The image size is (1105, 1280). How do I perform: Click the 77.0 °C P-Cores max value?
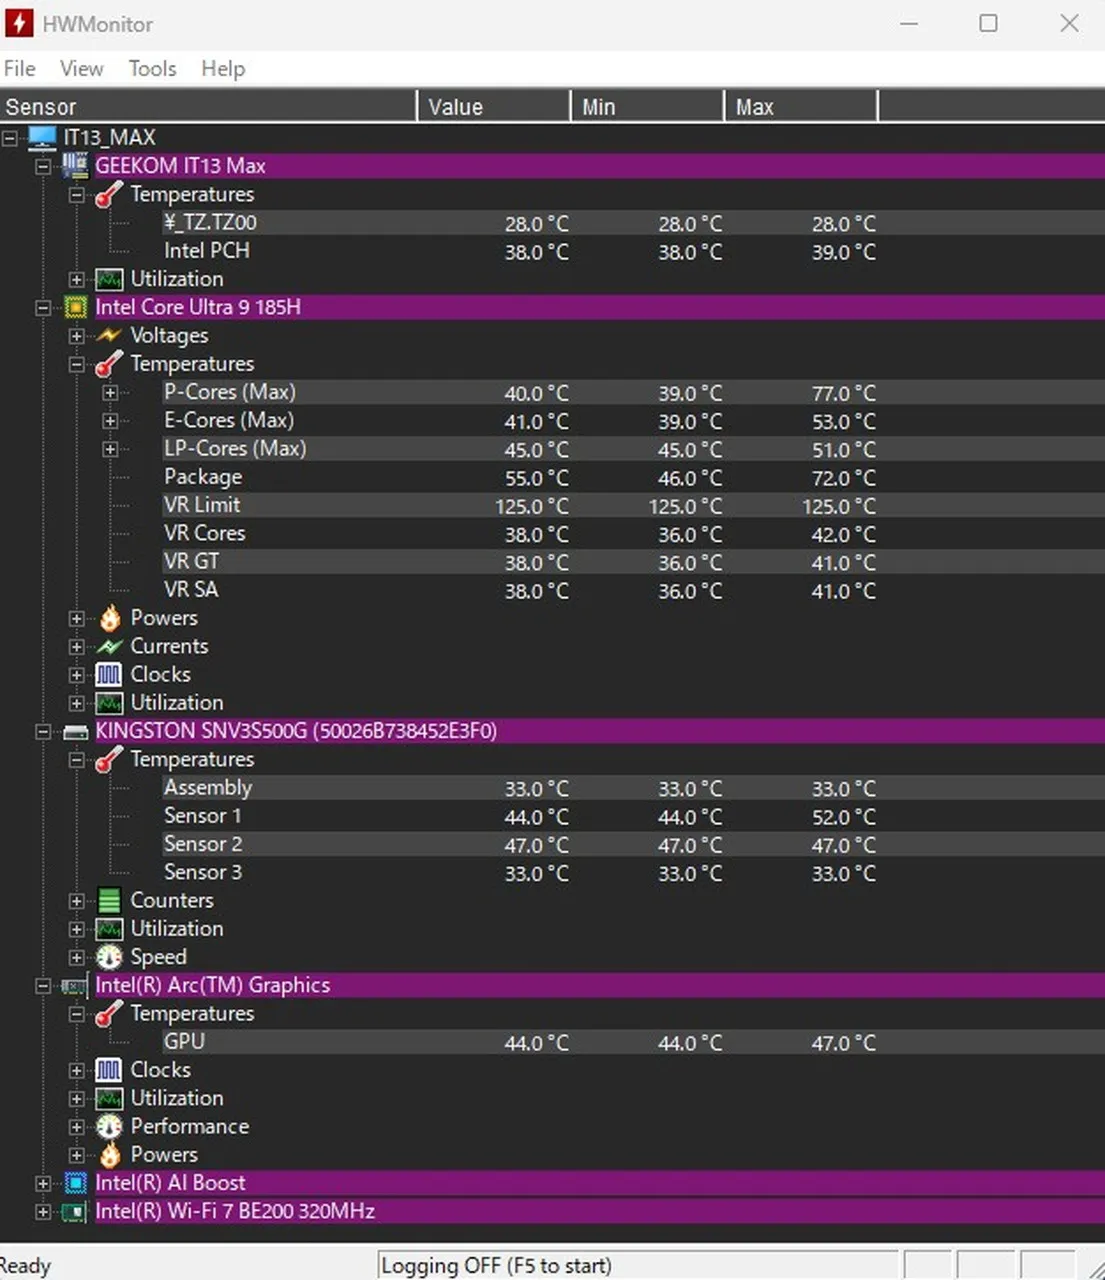[x=843, y=393]
